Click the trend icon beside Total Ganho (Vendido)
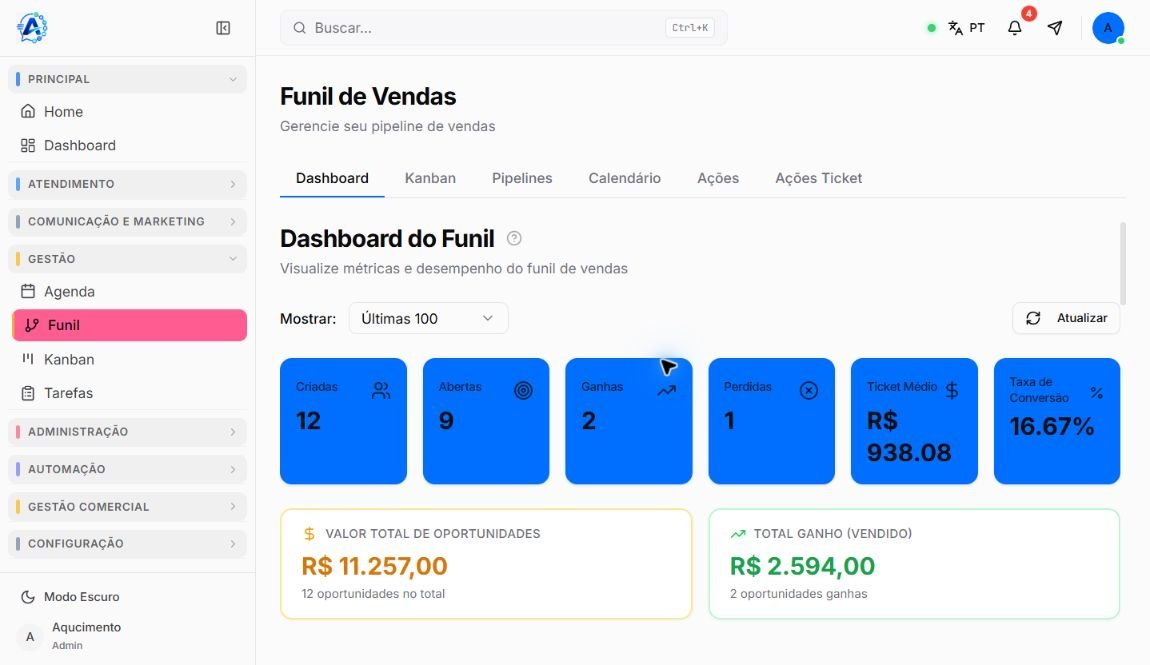Image resolution: width=1150 pixels, height=665 pixels. point(738,534)
